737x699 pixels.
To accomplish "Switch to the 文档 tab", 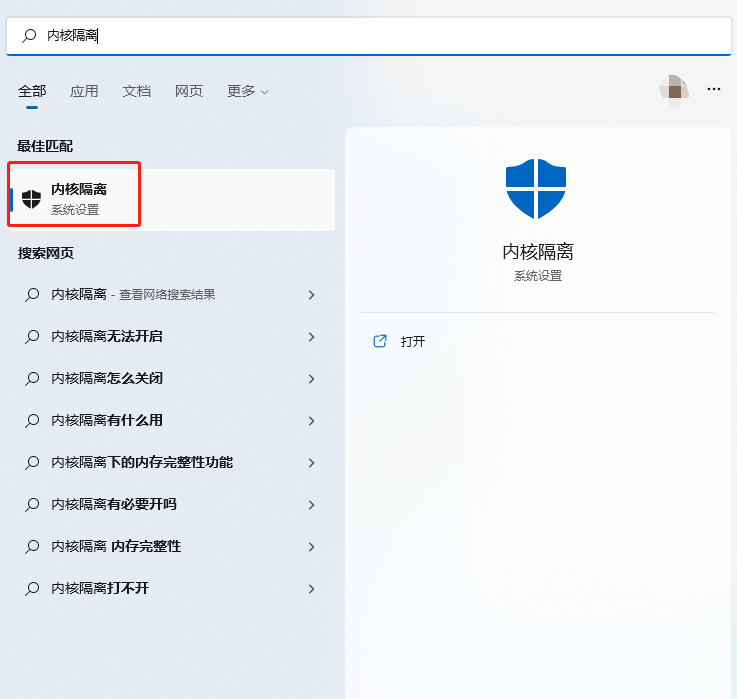I will coord(137,91).
